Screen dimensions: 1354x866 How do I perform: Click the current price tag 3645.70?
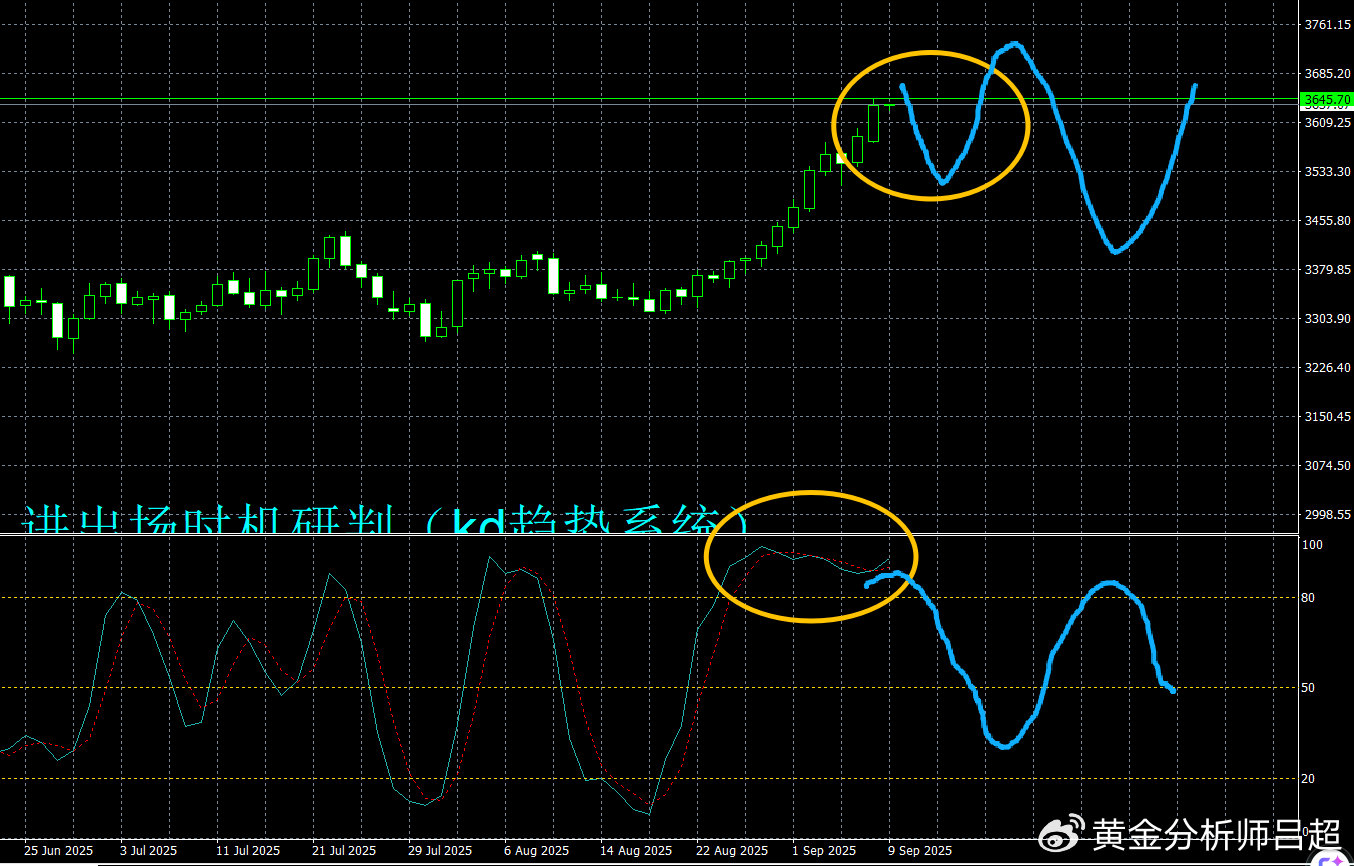[1326, 99]
